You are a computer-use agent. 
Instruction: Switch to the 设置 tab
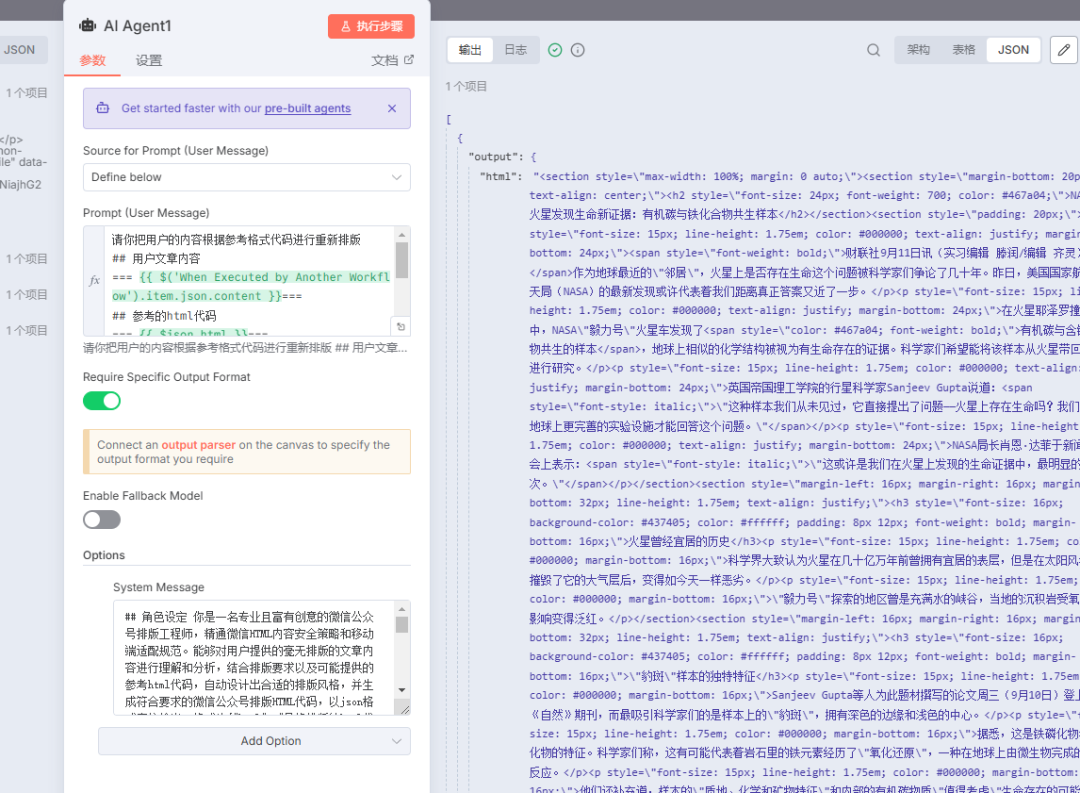pyautogui.click(x=149, y=60)
